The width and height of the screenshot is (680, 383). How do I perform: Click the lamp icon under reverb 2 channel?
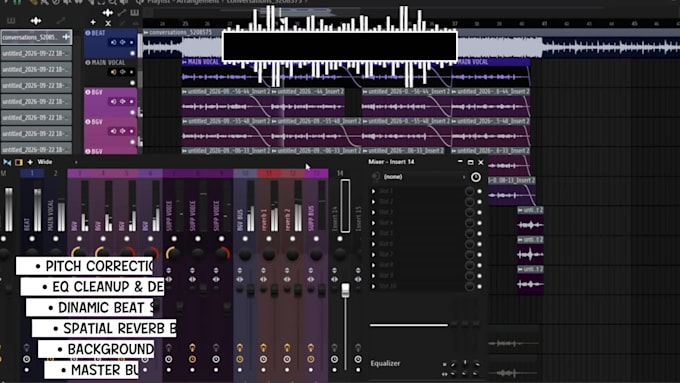[x=287, y=347]
